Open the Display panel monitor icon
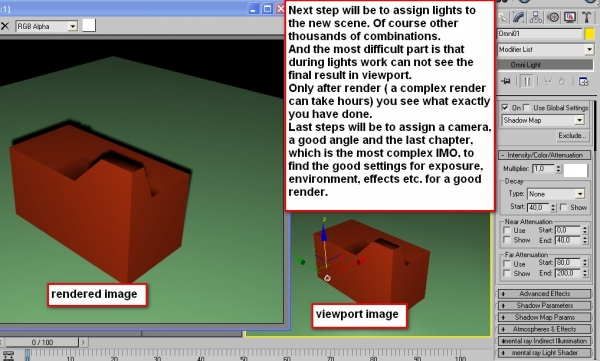Image resolution: width=600 pixels, height=361 pixels. [570, 17]
